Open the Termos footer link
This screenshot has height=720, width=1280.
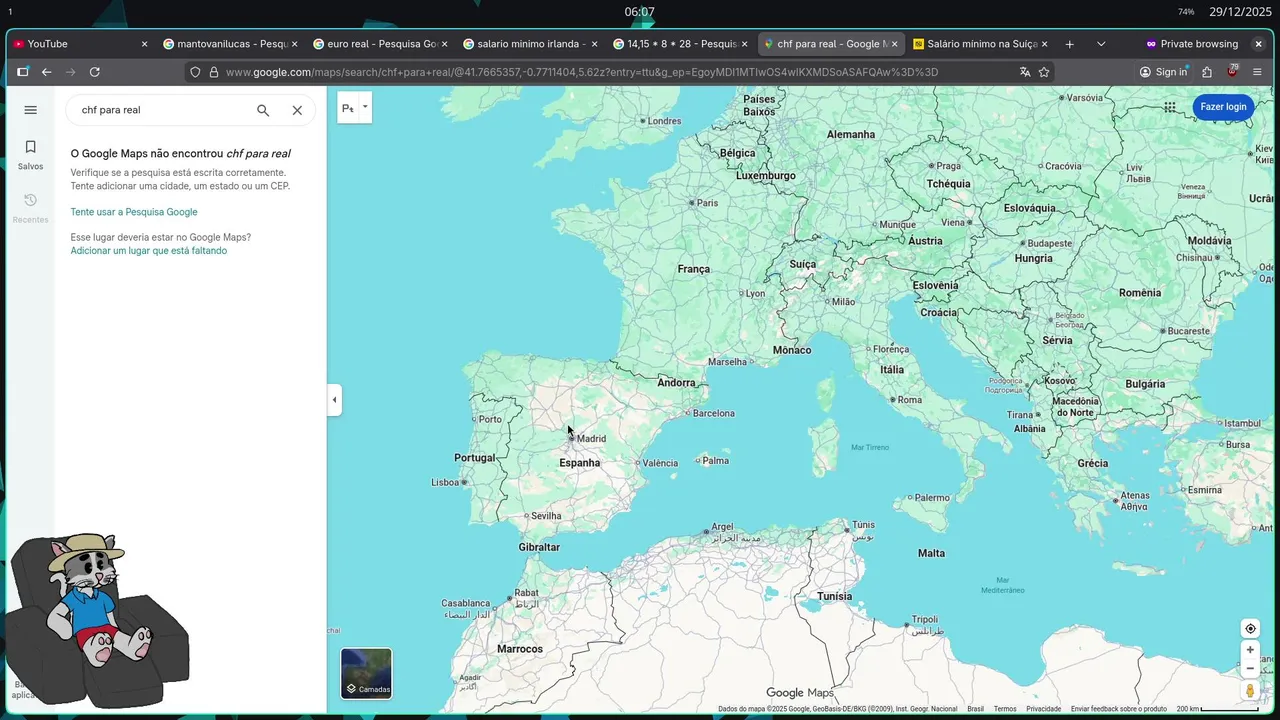pyautogui.click(x=1005, y=709)
